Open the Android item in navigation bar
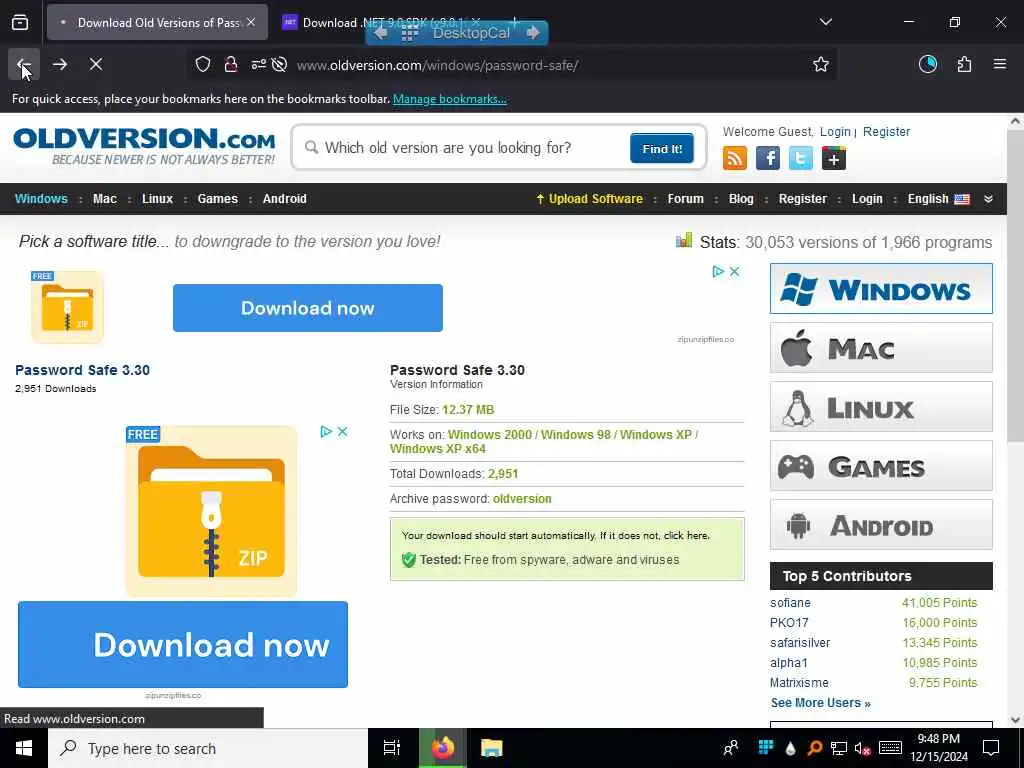This screenshot has height=768, width=1024. point(285,199)
